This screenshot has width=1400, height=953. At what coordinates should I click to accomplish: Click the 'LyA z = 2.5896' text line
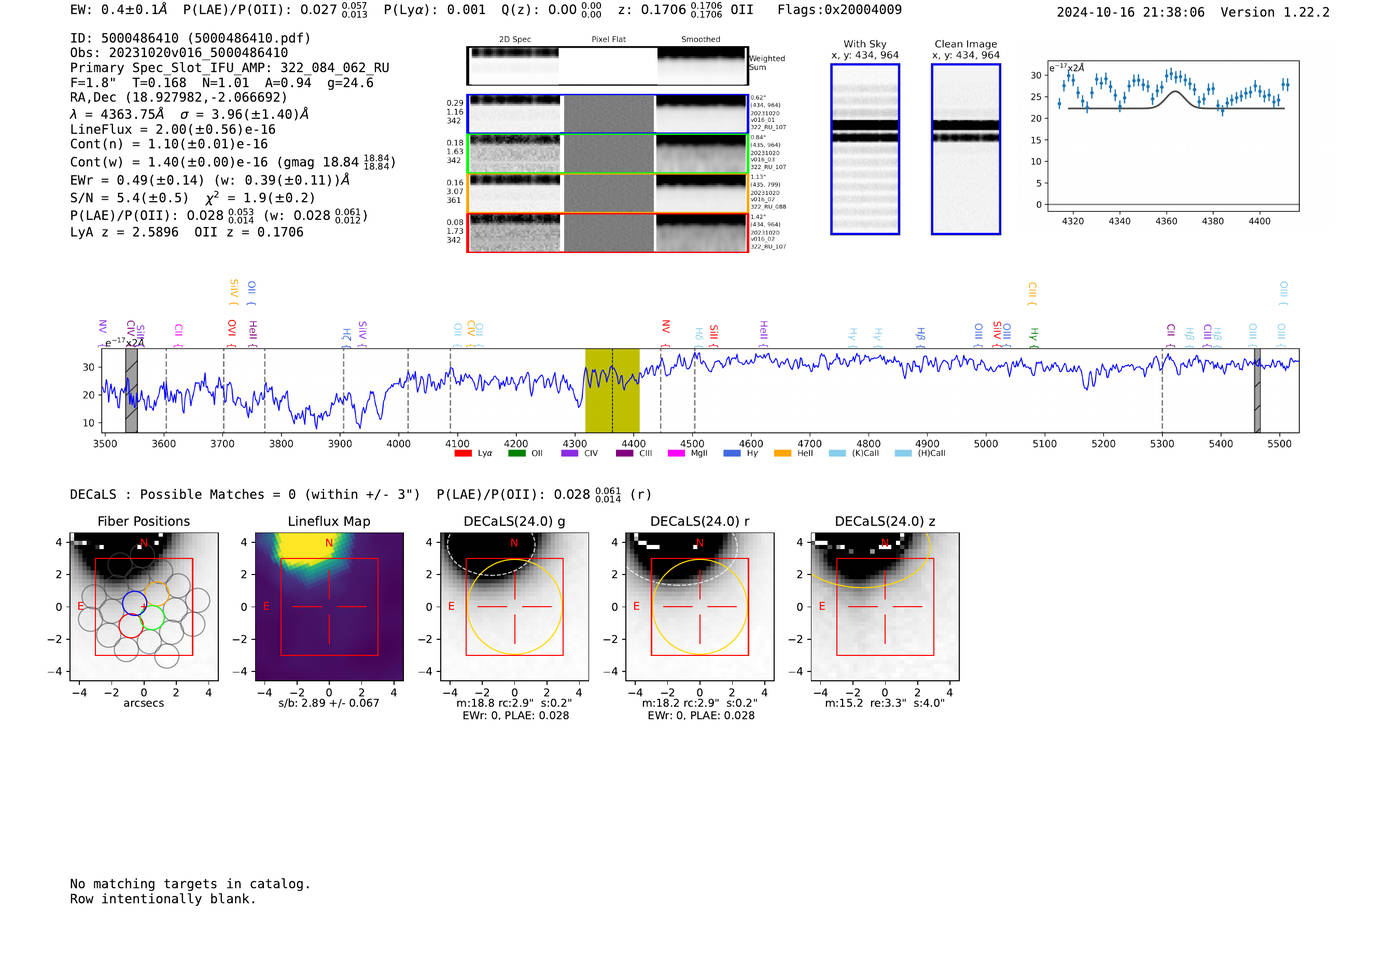(124, 232)
